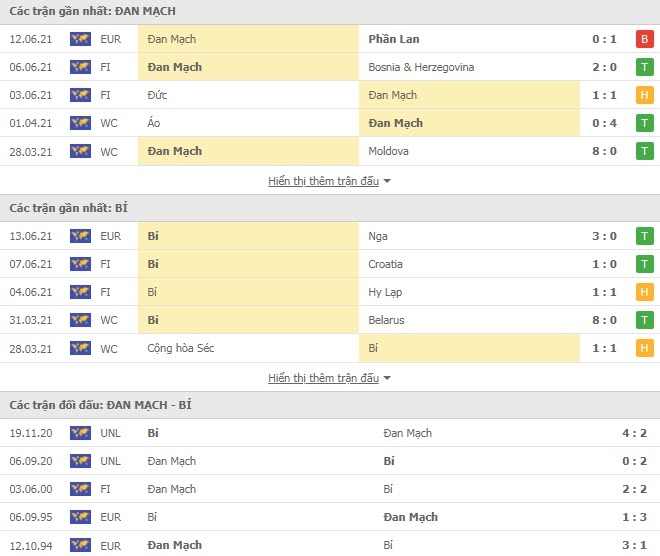Expand more Bỉ matches via second 'Hiển thị thêm trận đấu'
The height and width of the screenshot is (556, 660).
323,378
